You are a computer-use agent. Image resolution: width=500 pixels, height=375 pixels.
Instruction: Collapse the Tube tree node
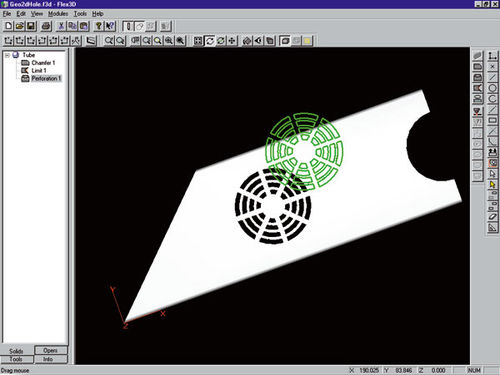tap(7, 55)
